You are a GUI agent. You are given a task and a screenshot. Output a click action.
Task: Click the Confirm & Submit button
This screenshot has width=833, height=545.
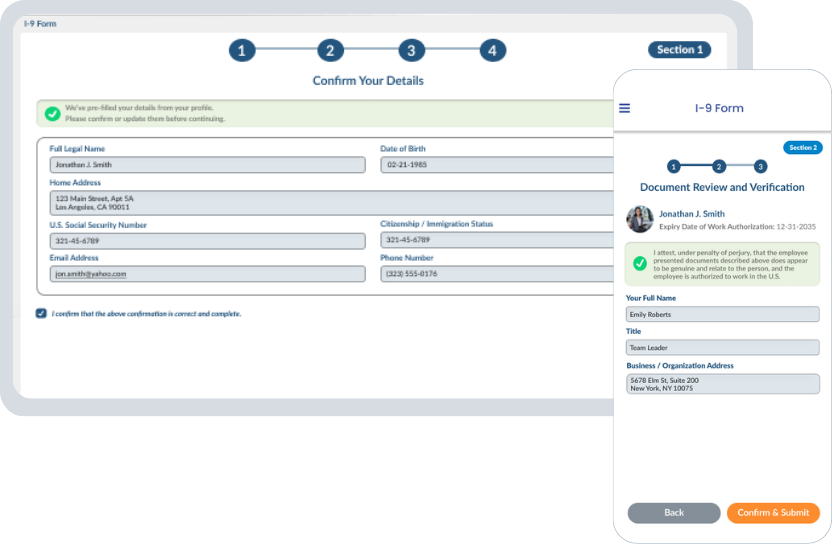click(x=773, y=513)
